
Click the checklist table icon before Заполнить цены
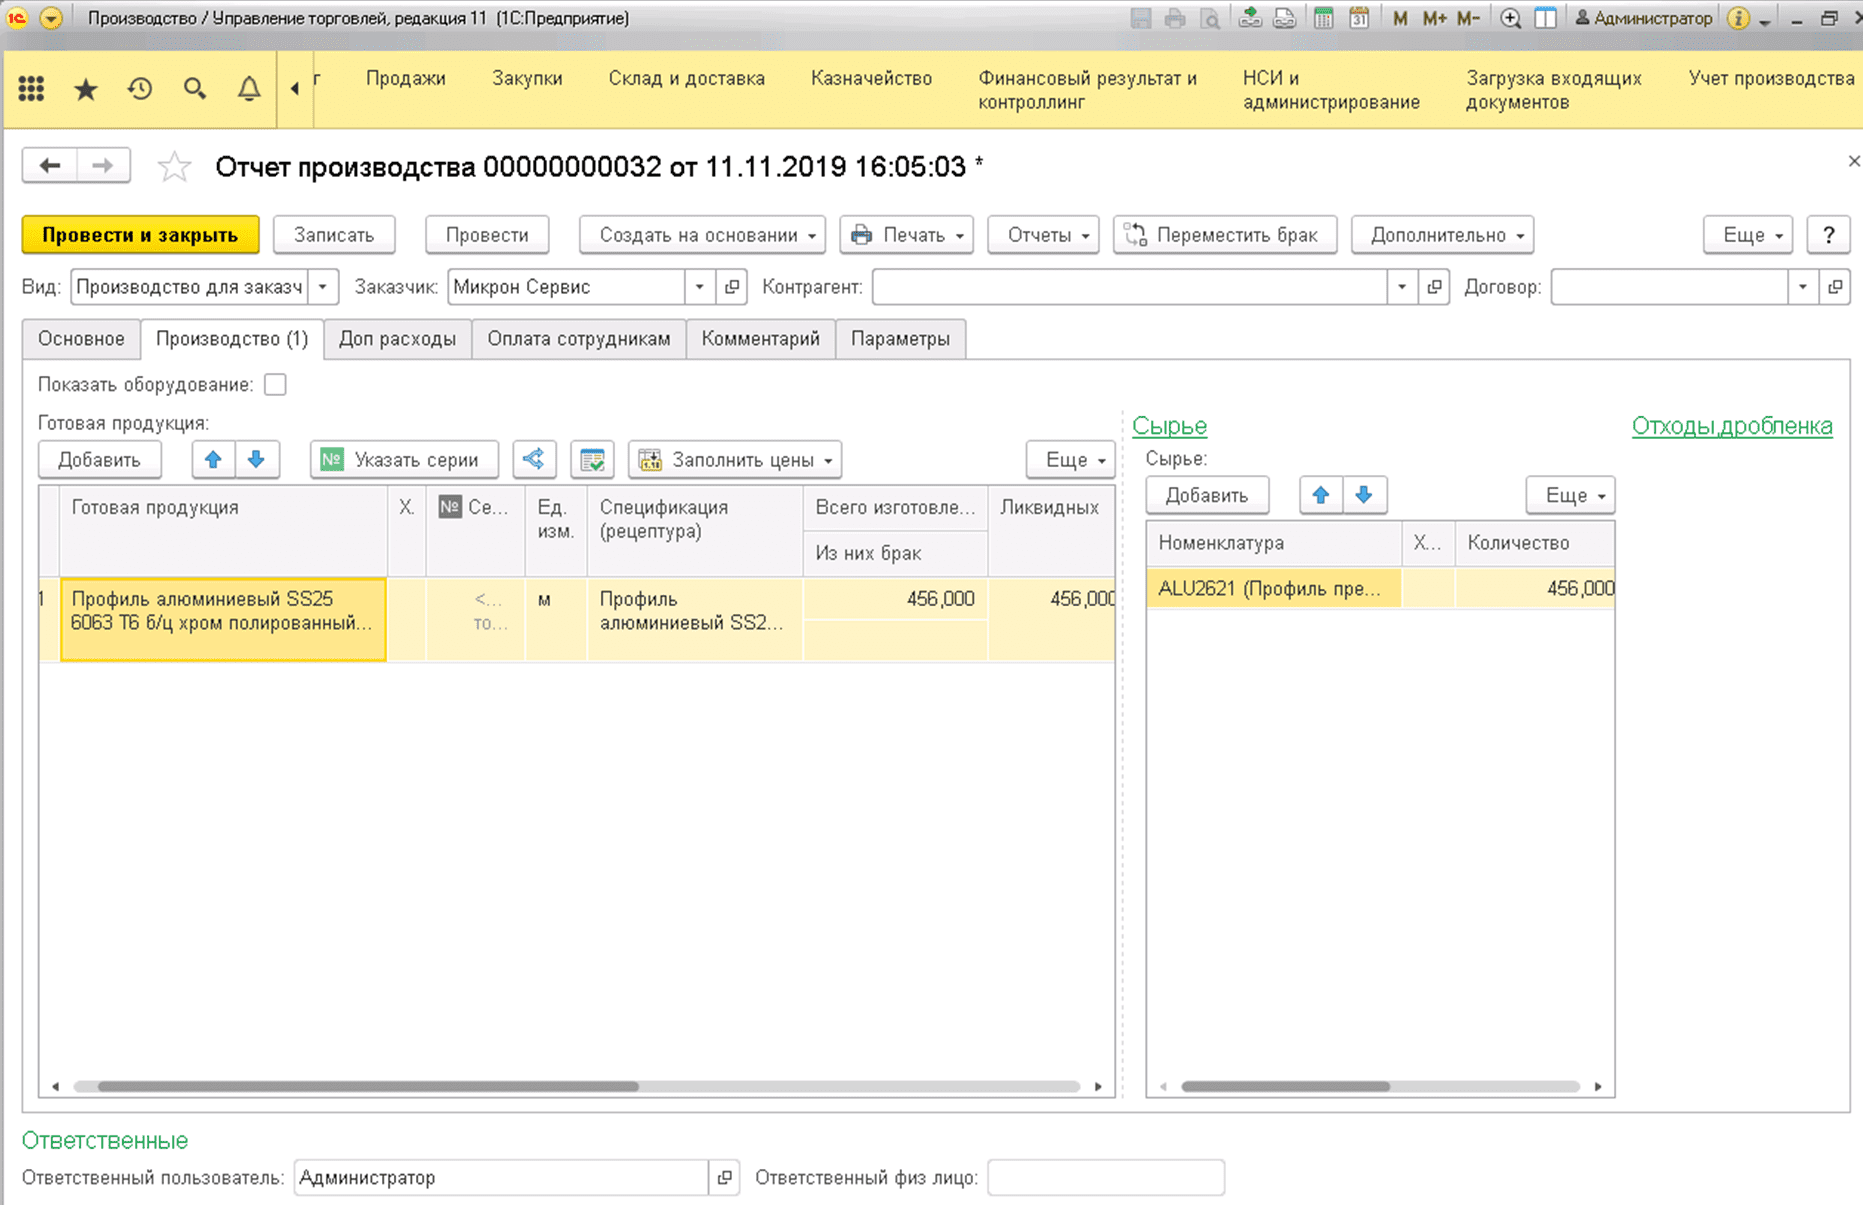pos(592,460)
